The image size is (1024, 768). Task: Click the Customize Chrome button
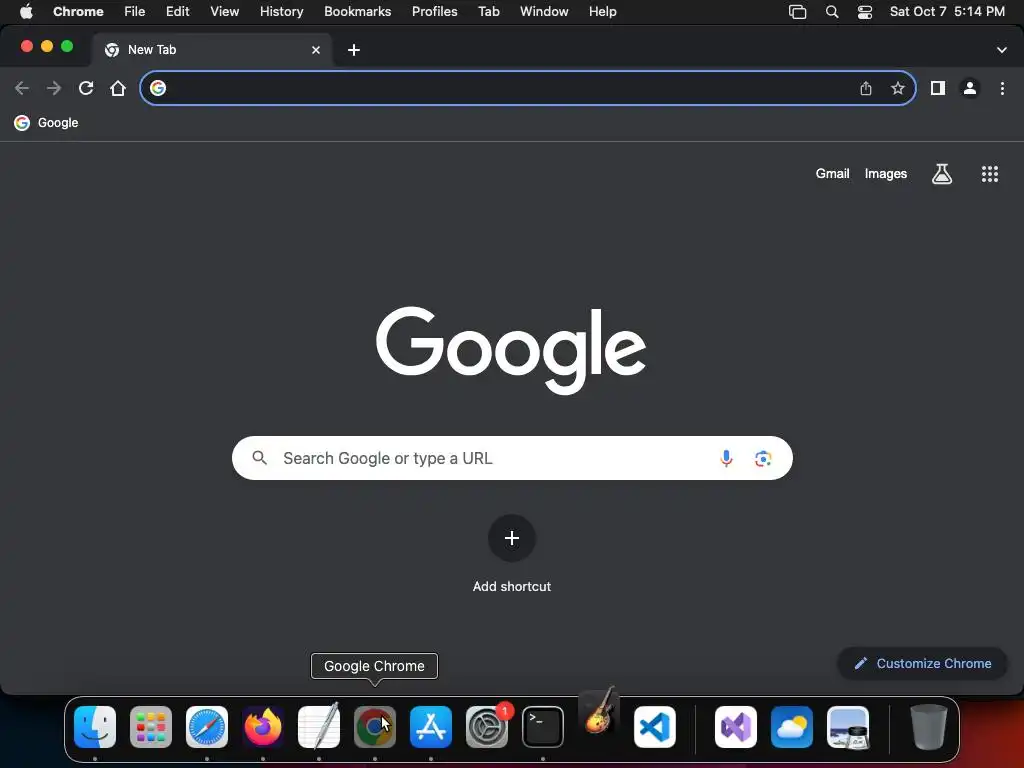[x=922, y=664]
